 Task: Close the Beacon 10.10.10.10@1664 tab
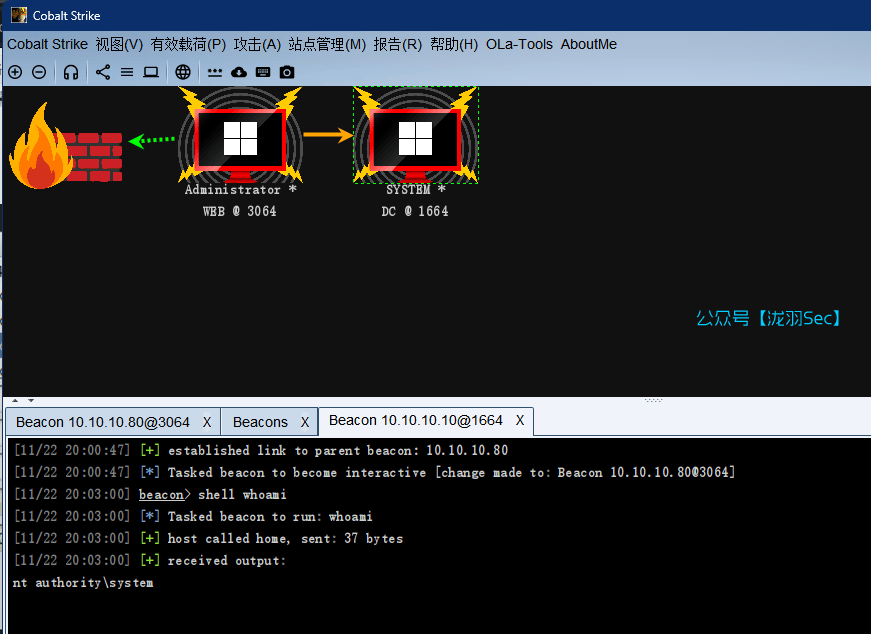[x=519, y=421]
